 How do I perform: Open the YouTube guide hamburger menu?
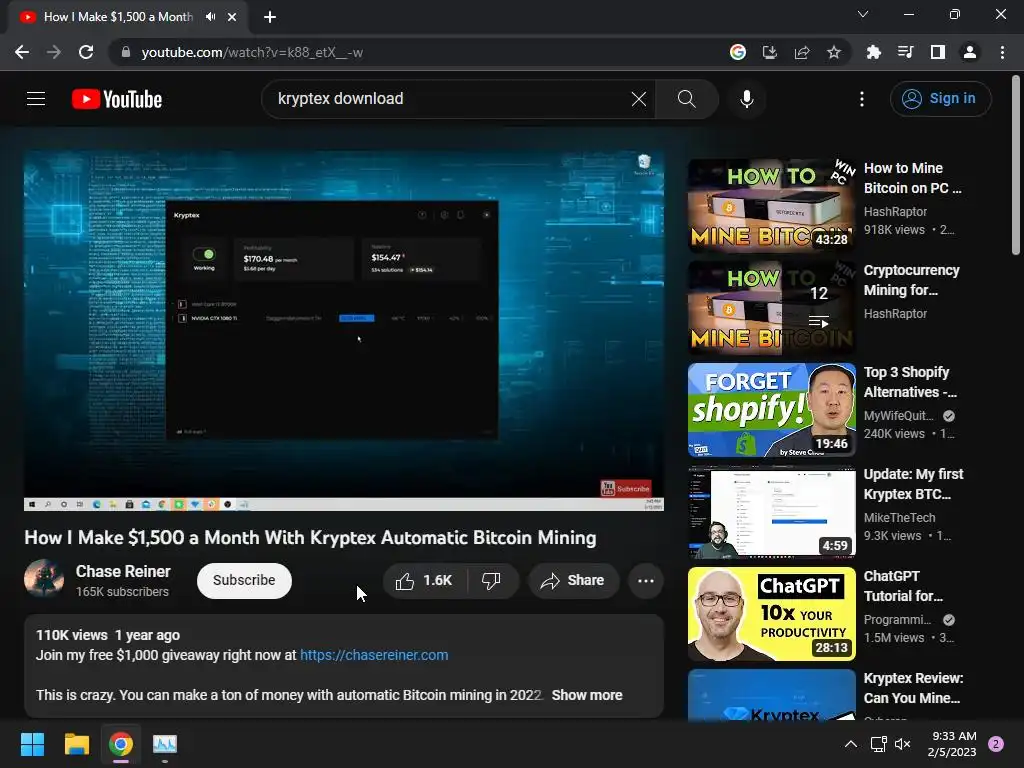36,99
